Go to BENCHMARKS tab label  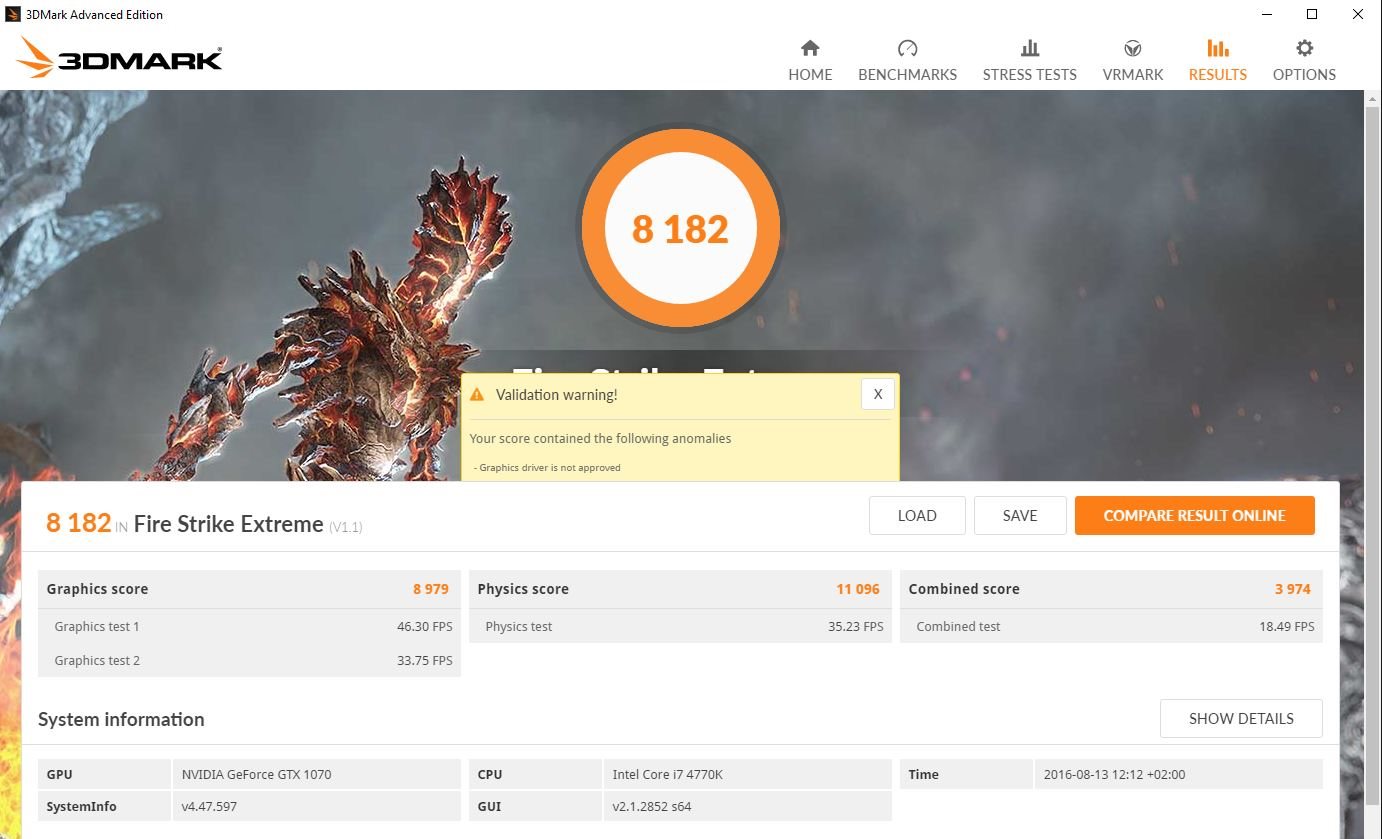click(907, 75)
